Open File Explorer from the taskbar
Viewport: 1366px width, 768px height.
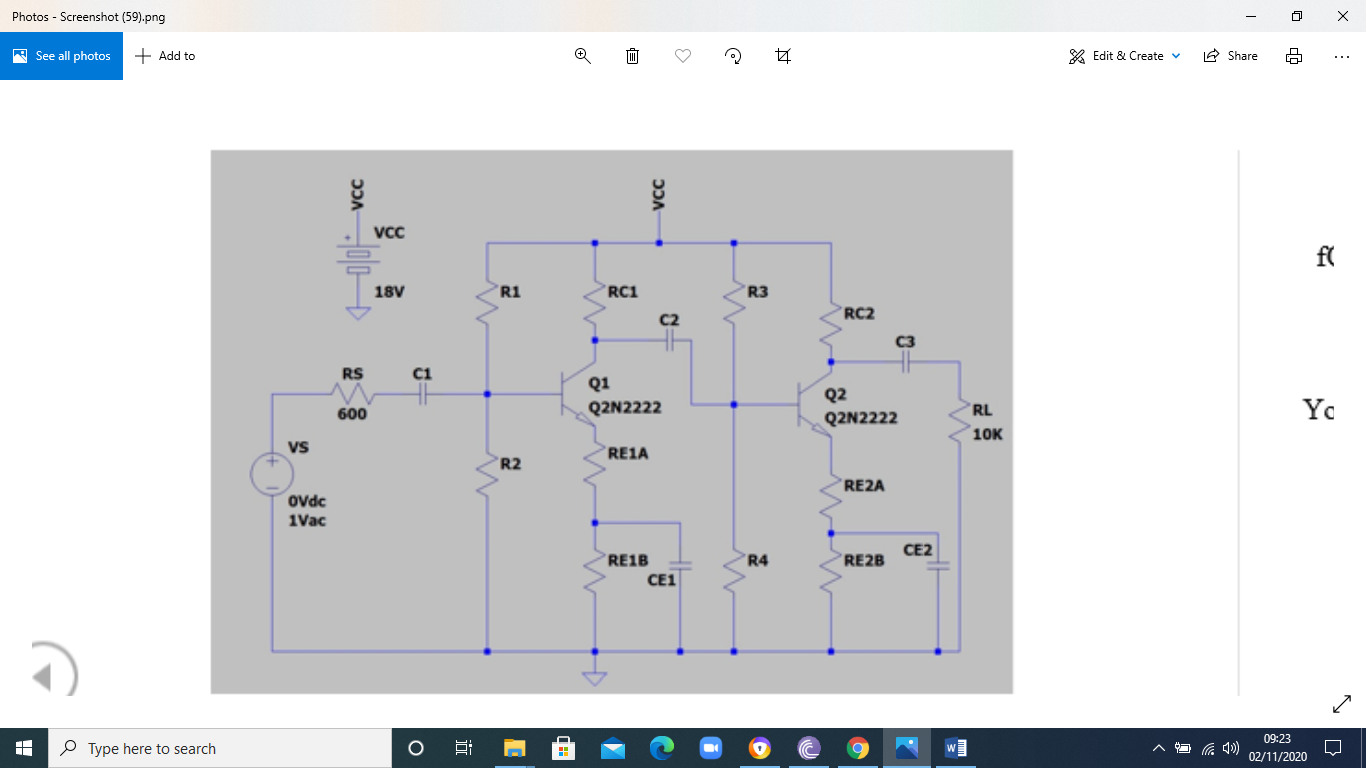[x=514, y=748]
